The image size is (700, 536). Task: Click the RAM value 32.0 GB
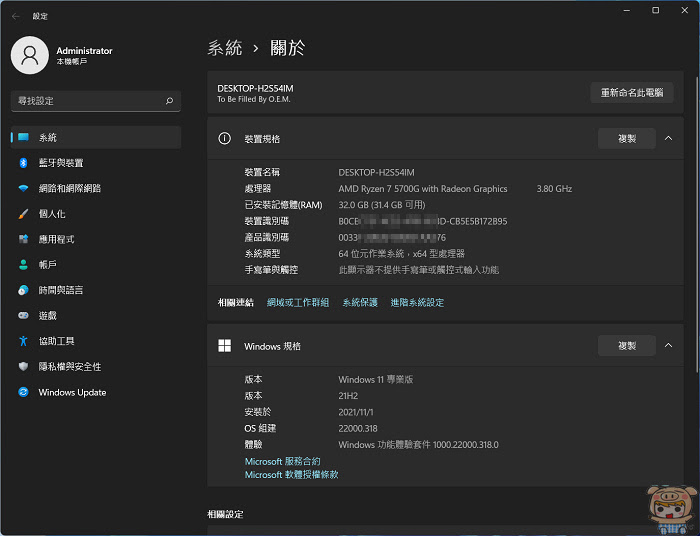coord(382,205)
